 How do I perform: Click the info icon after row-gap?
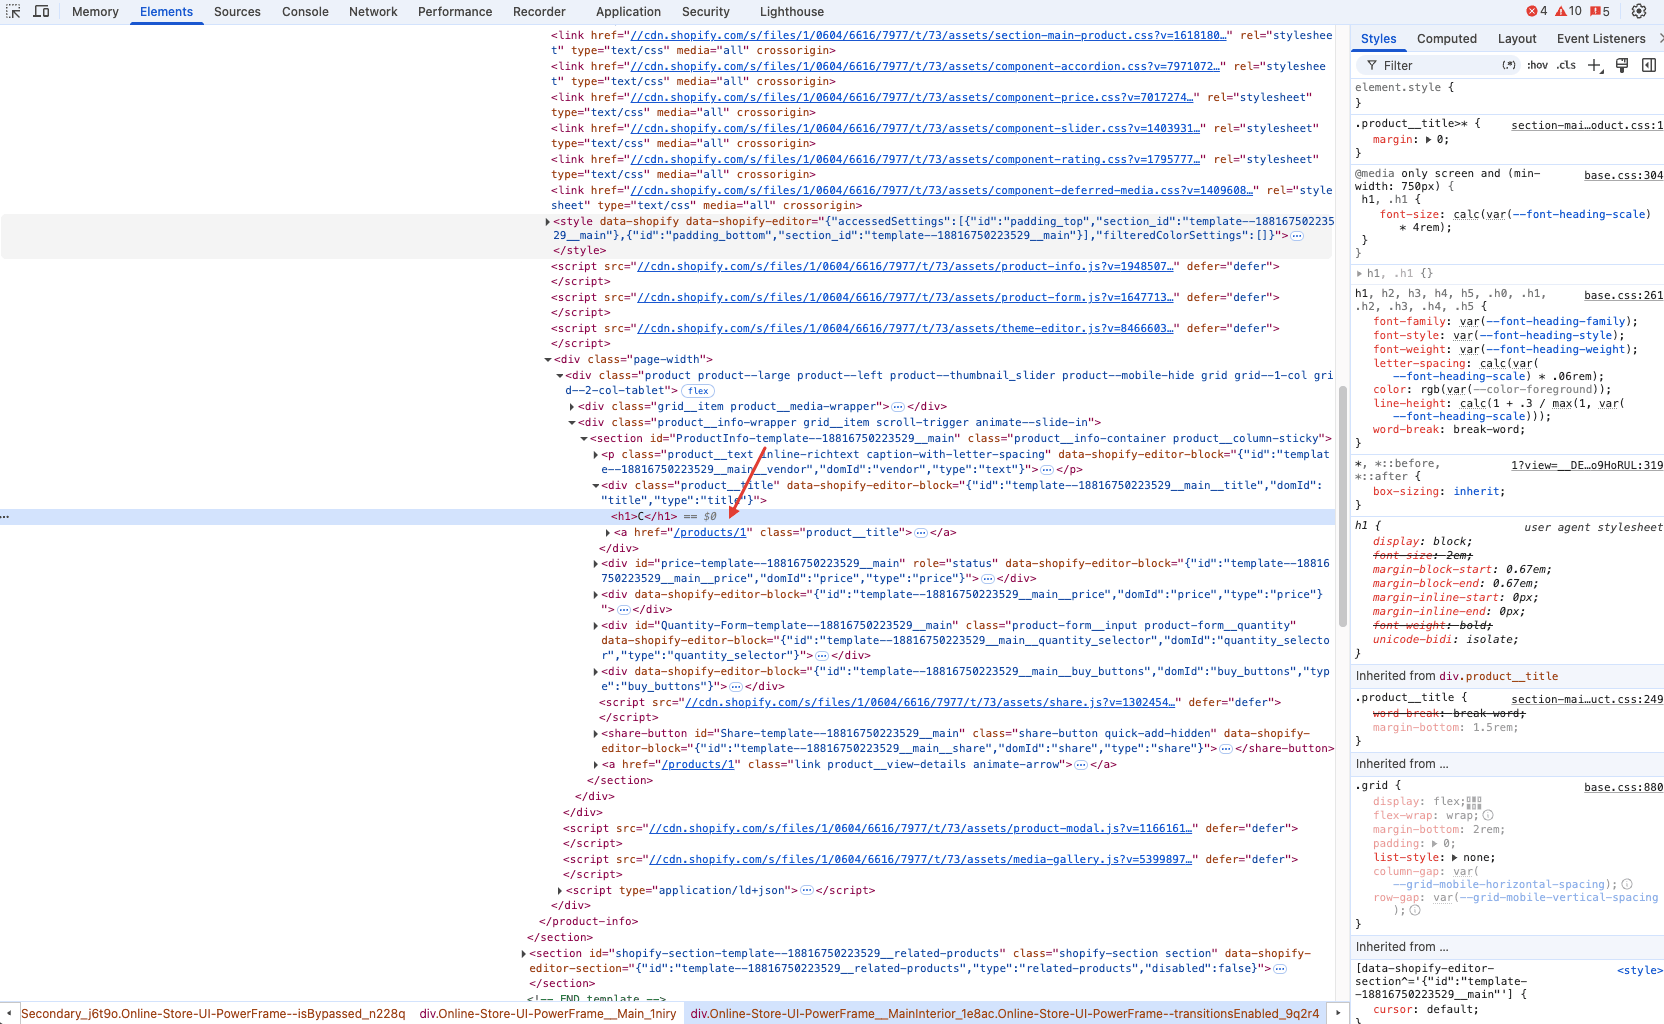pos(1414,911)
